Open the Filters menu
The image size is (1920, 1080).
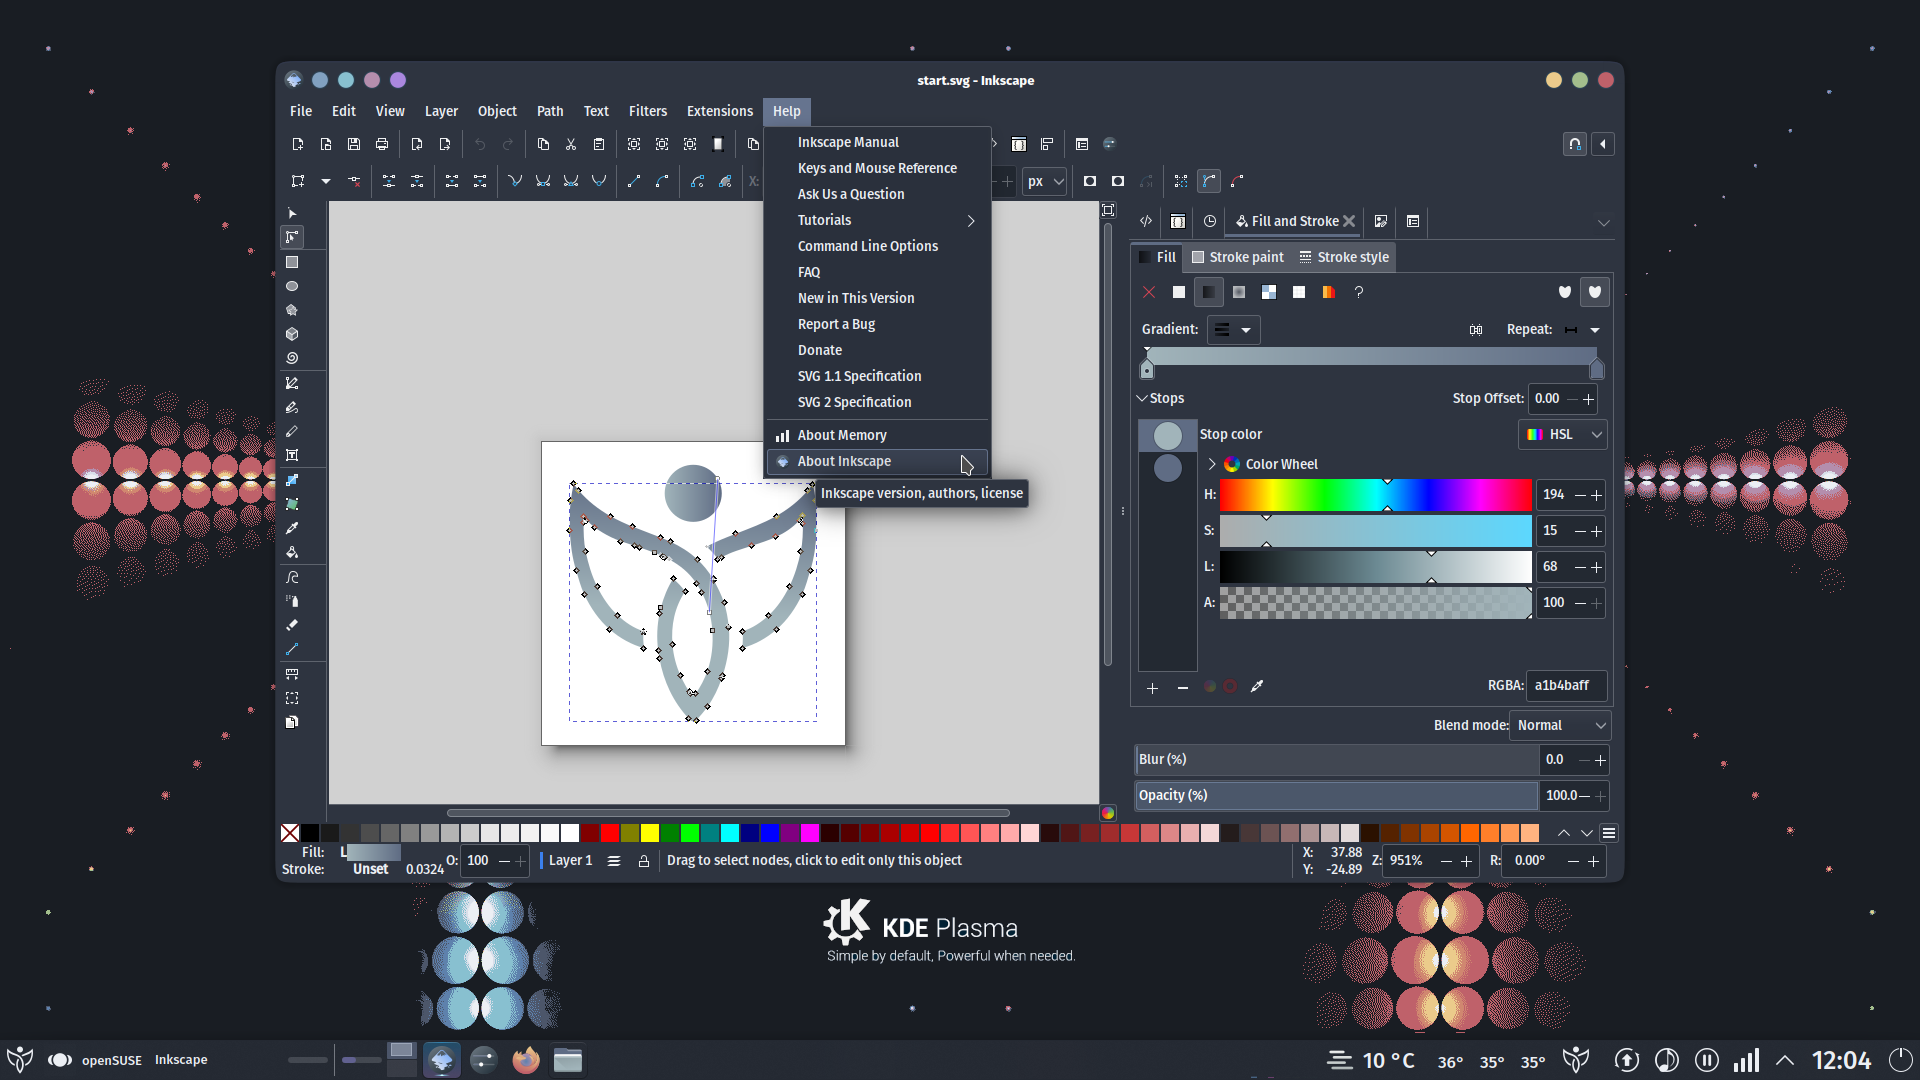[x=647, y=111]
